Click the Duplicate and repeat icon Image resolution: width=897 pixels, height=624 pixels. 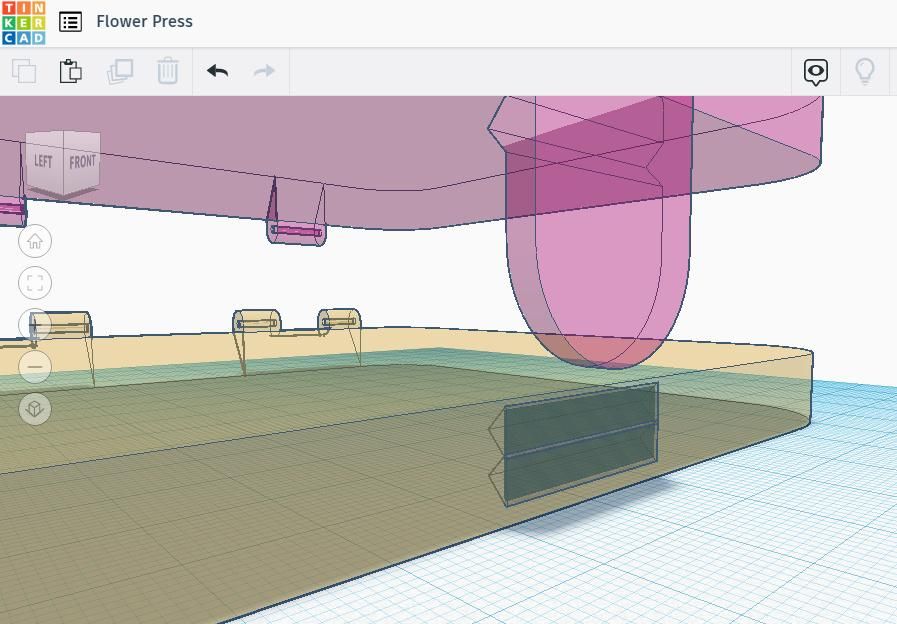[x=120, y=71]
